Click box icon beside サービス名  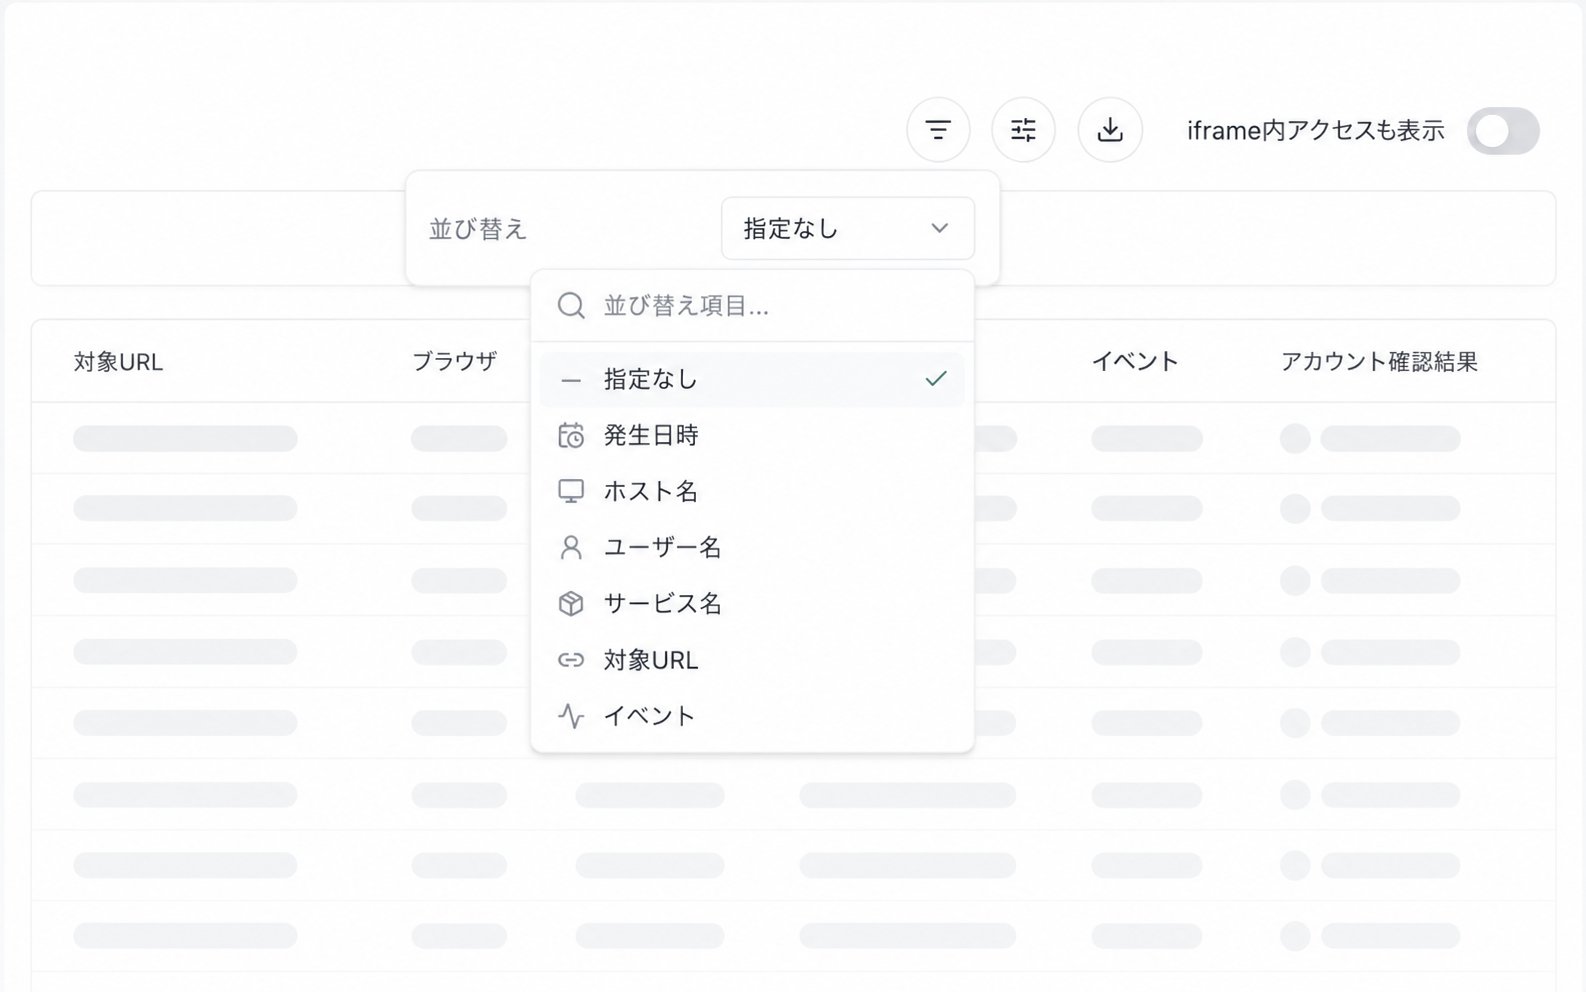[x=571, y=603]
